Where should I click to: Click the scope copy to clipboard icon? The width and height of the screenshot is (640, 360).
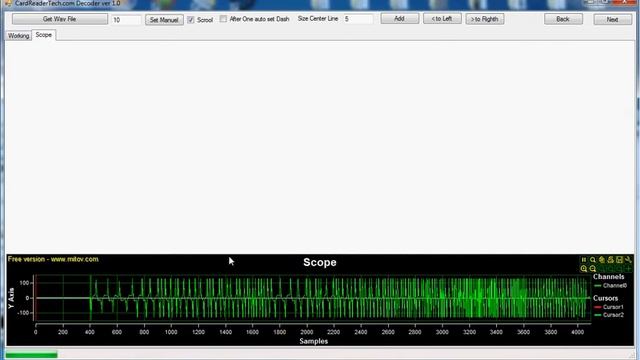click(x=602, y=260)
